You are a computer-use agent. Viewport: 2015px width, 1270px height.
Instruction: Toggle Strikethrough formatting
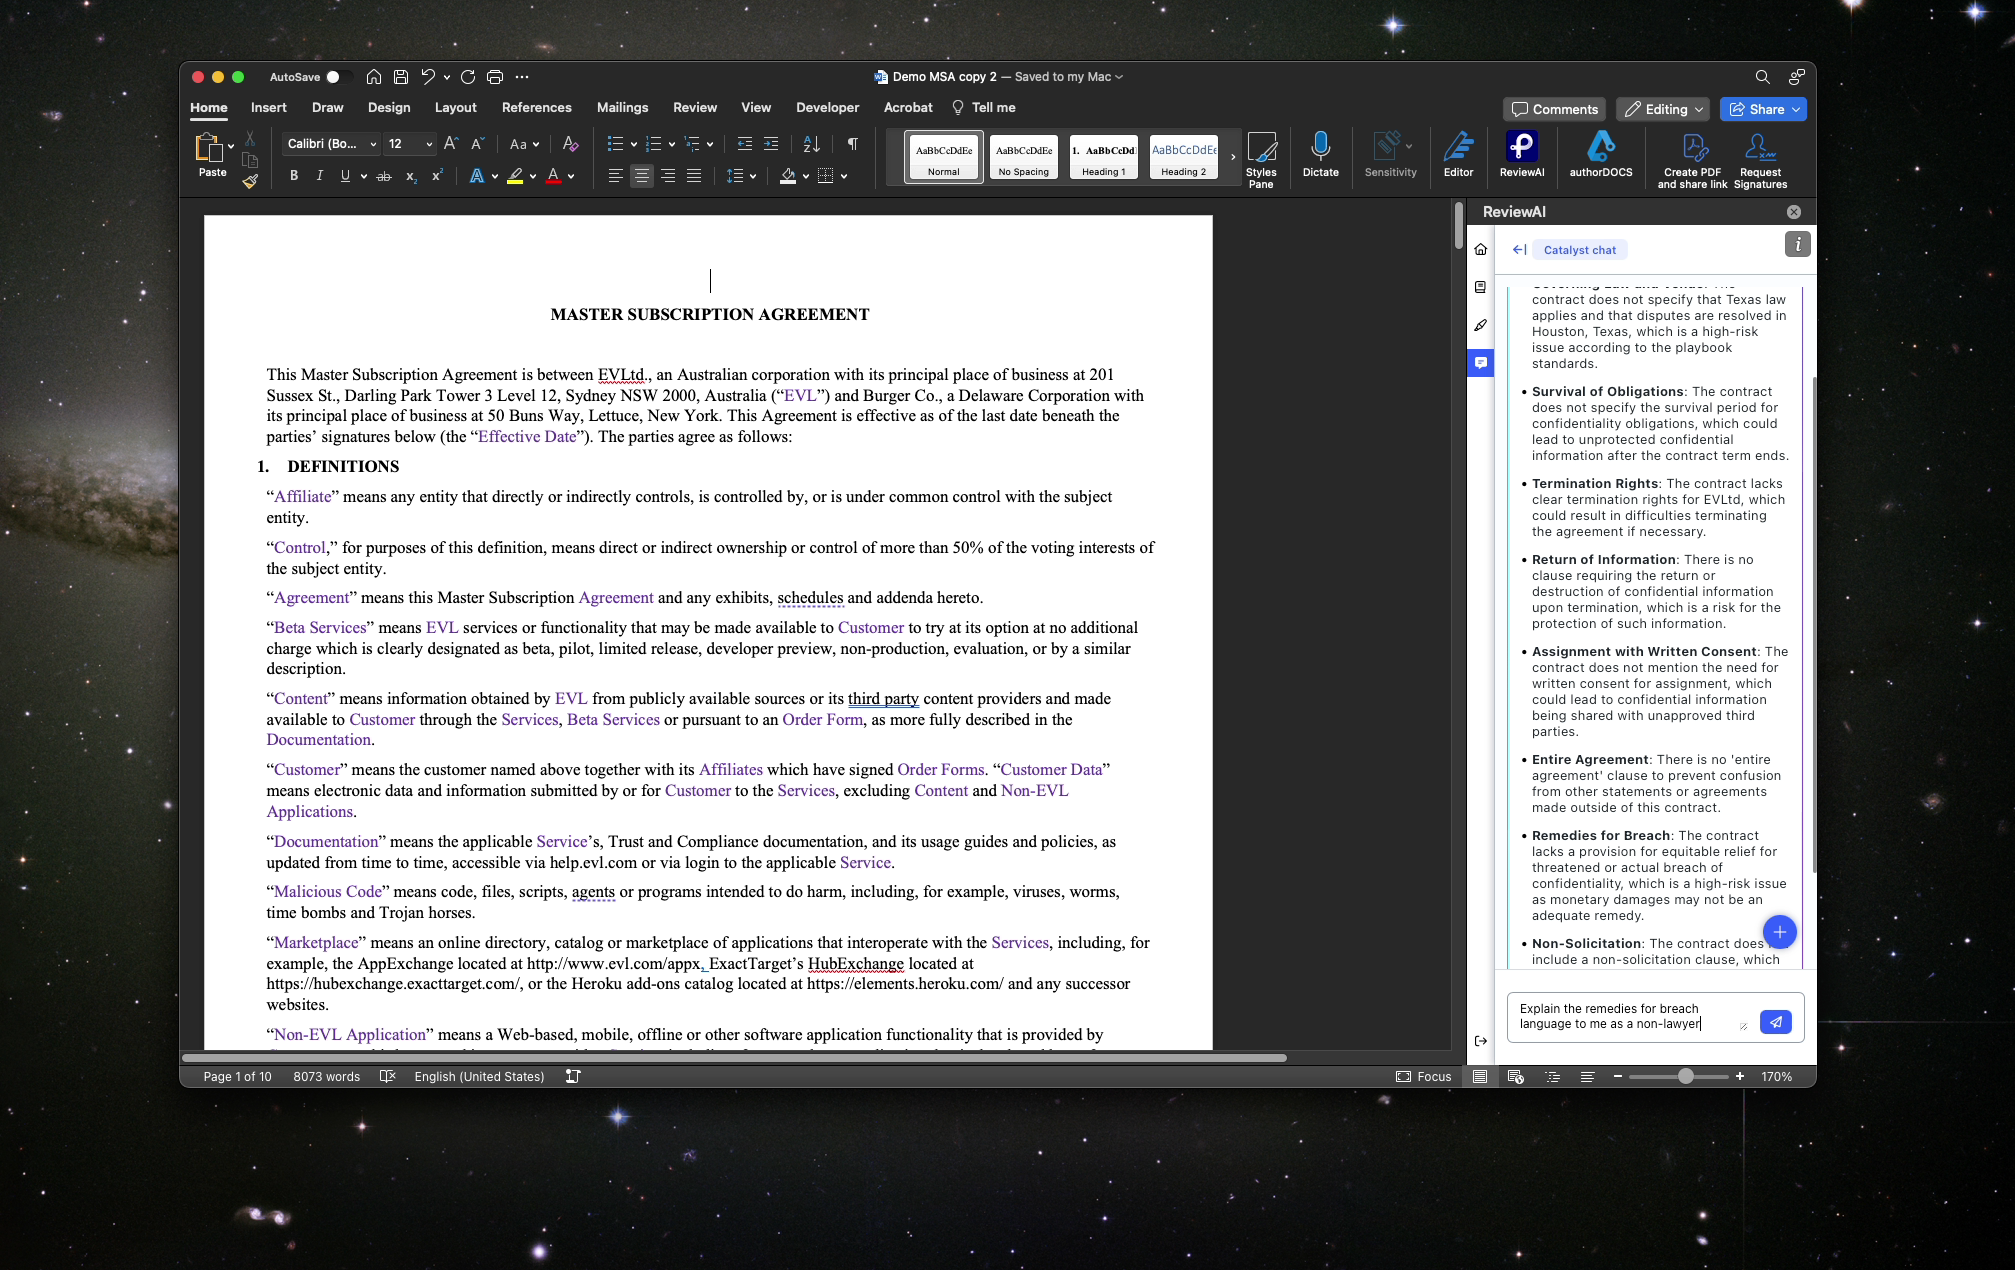click(x=383, y=176)
